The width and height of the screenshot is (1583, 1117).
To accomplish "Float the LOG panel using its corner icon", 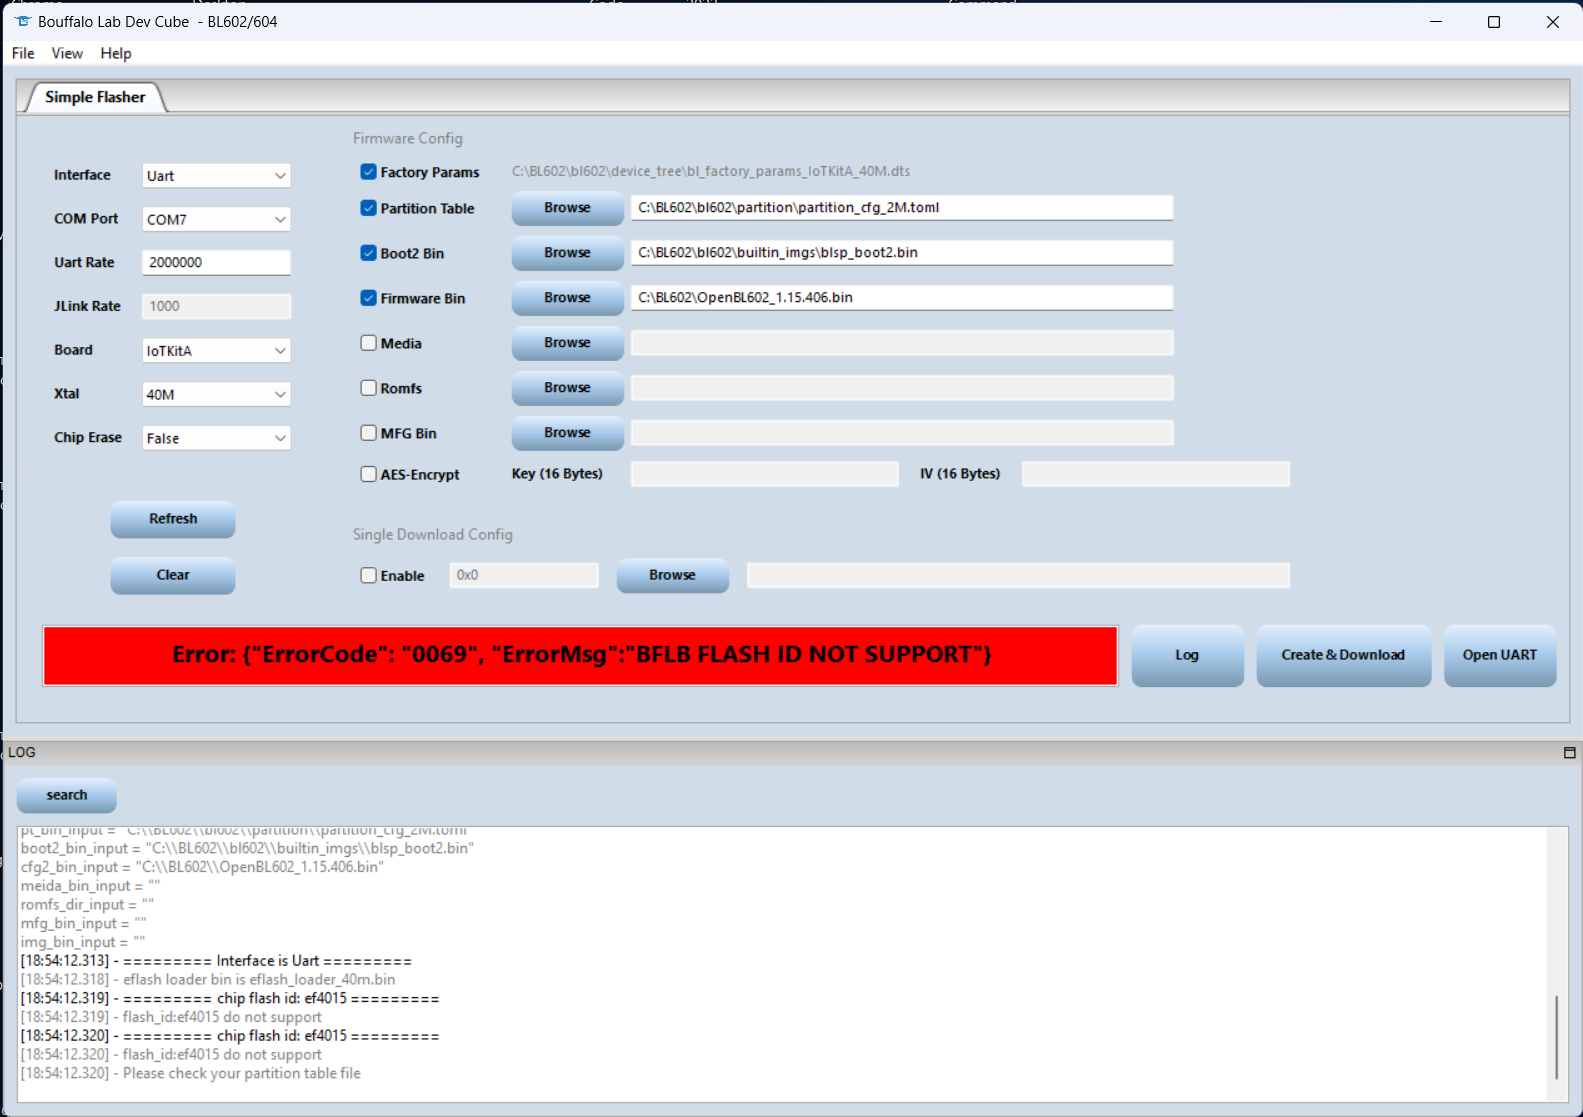I will (x=1569, y=753).
